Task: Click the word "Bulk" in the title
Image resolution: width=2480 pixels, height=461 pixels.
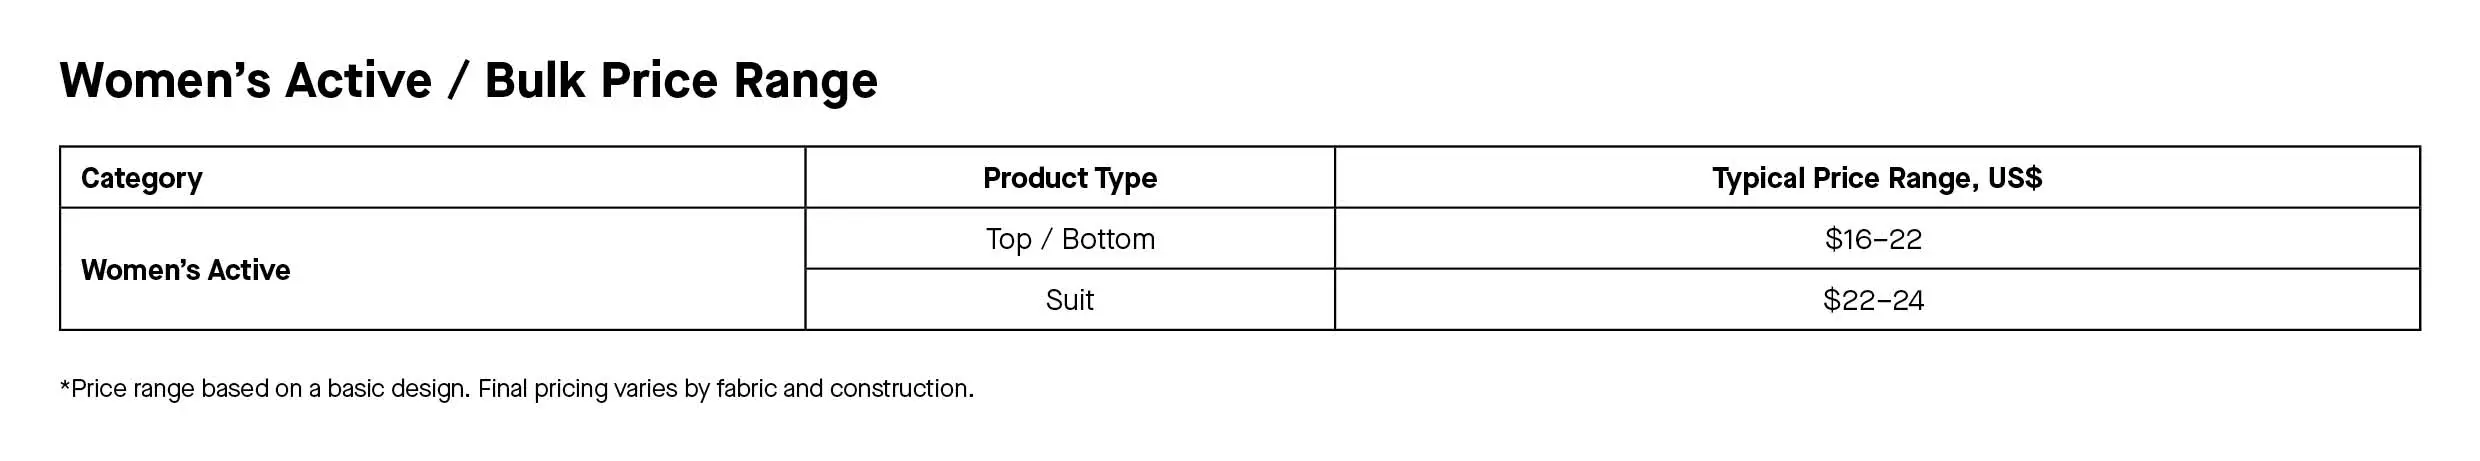Action: coord(534,80)
